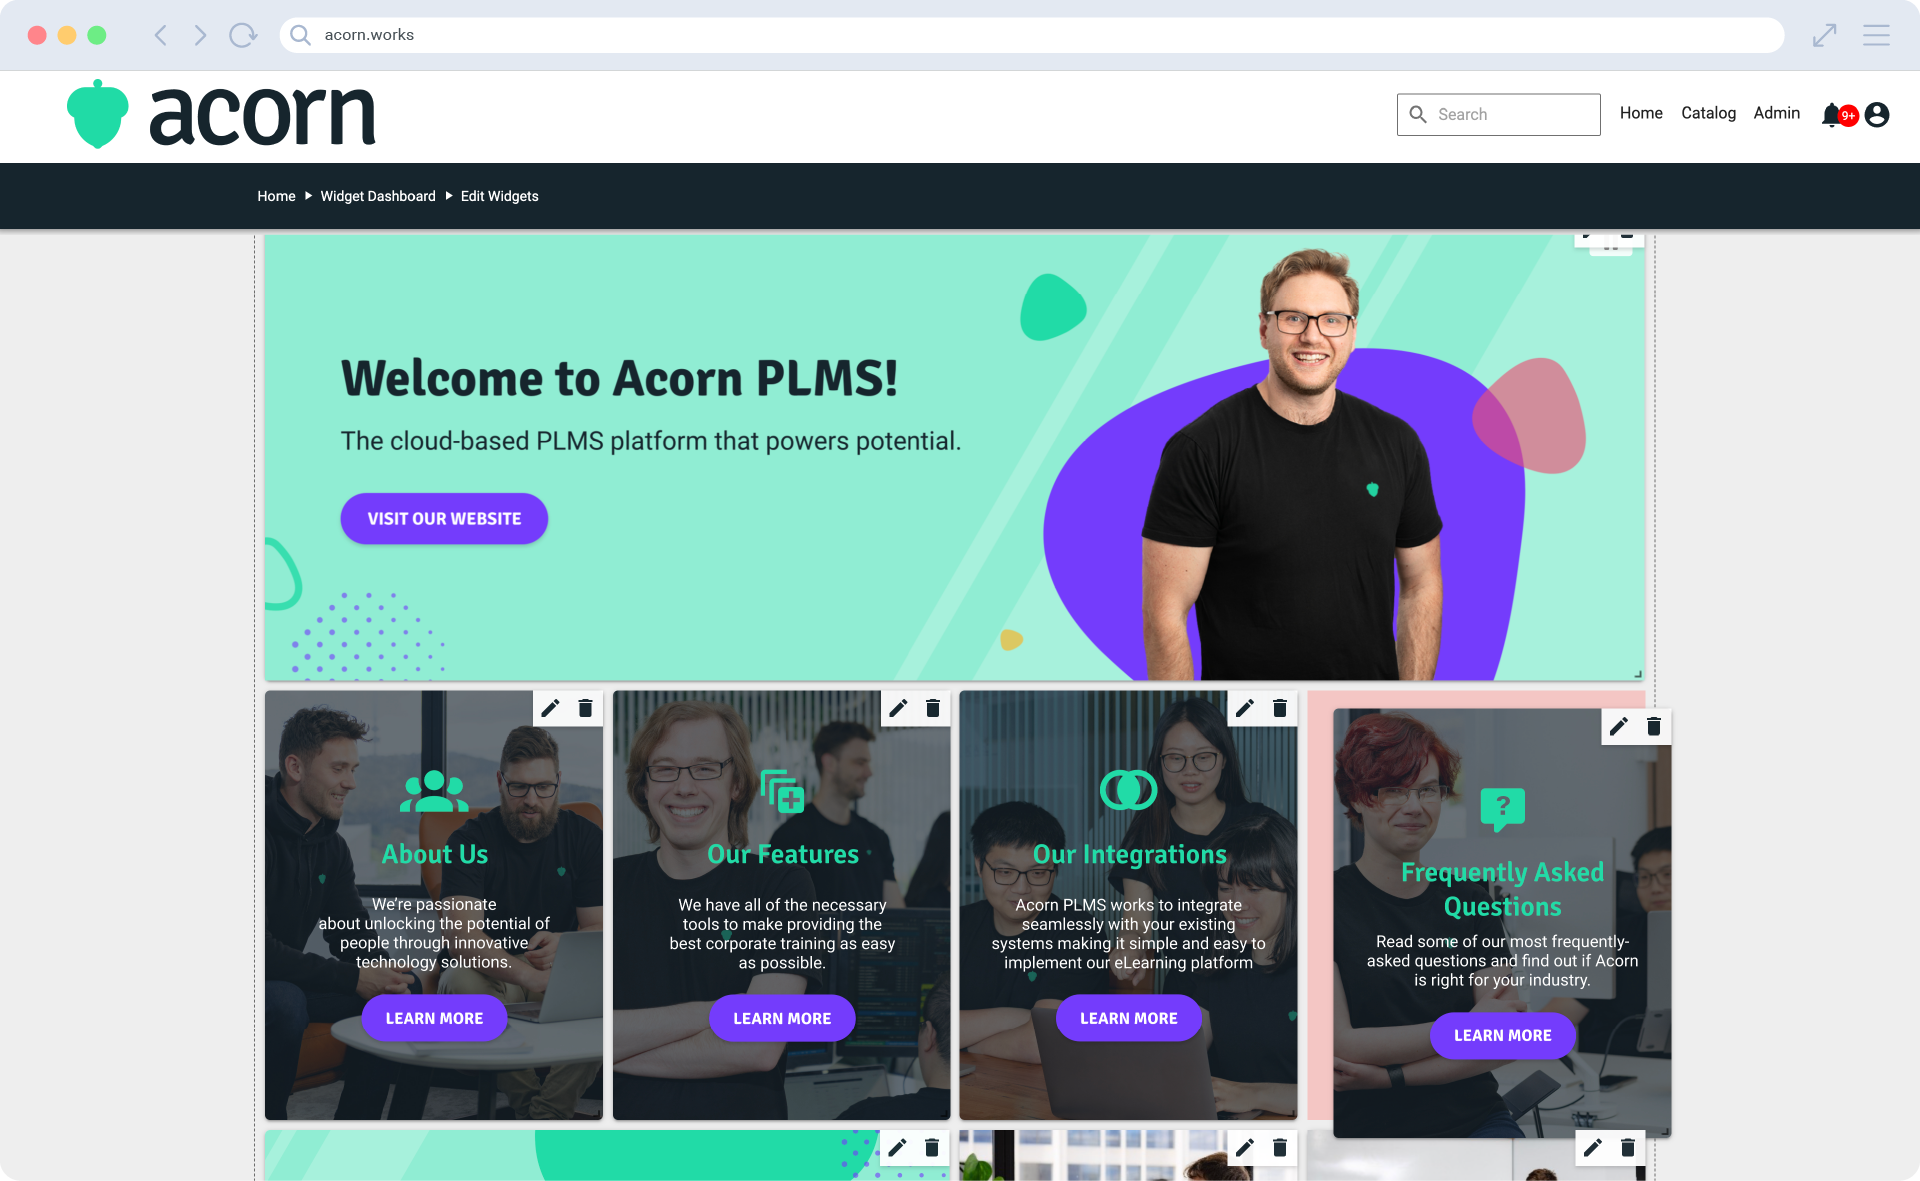Viewport: 1920px width, 1181px height.
Task: Click the Admin menu item in navigation
Action: (1777, 114)
